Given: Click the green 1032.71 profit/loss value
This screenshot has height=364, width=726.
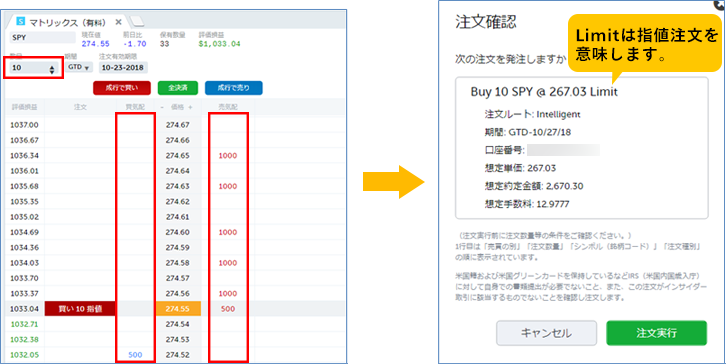Looking at the screenshot, I should [24, 324].
